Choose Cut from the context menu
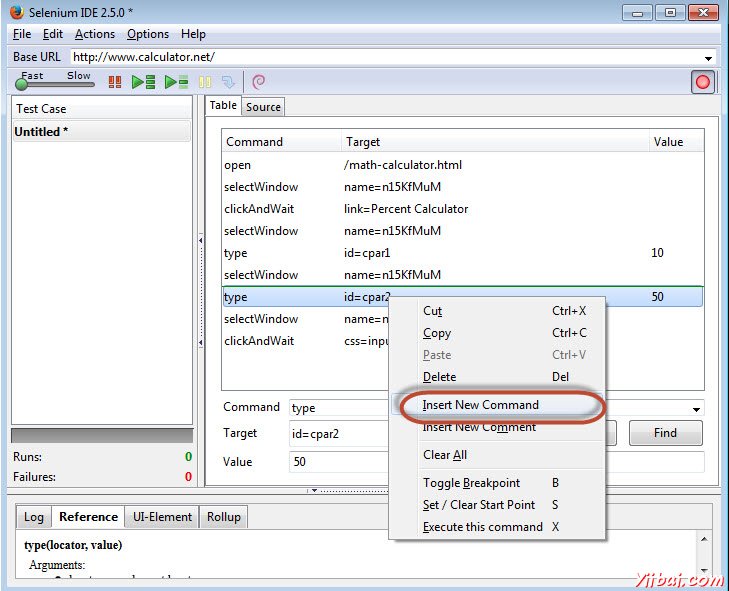Viewport: 729px width, 591px height. pyautogui.click(x=497, y=311)
